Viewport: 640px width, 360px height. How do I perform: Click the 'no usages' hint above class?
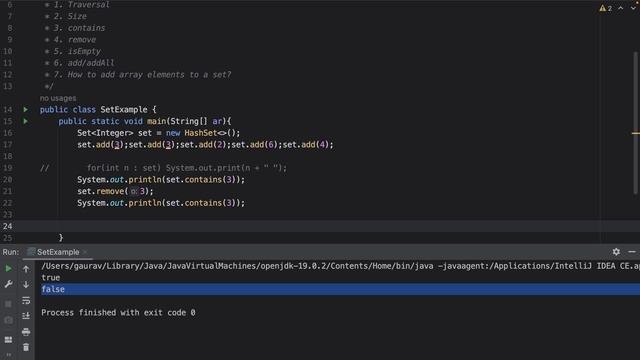pyautogui.click(x=58, y=98)
